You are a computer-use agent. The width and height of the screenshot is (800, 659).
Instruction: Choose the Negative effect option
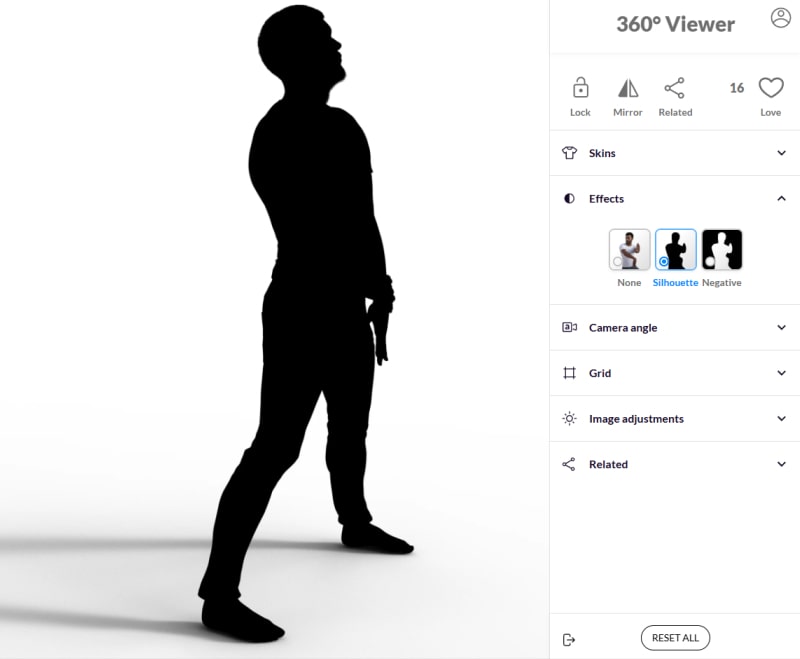(x=721, y=250)
